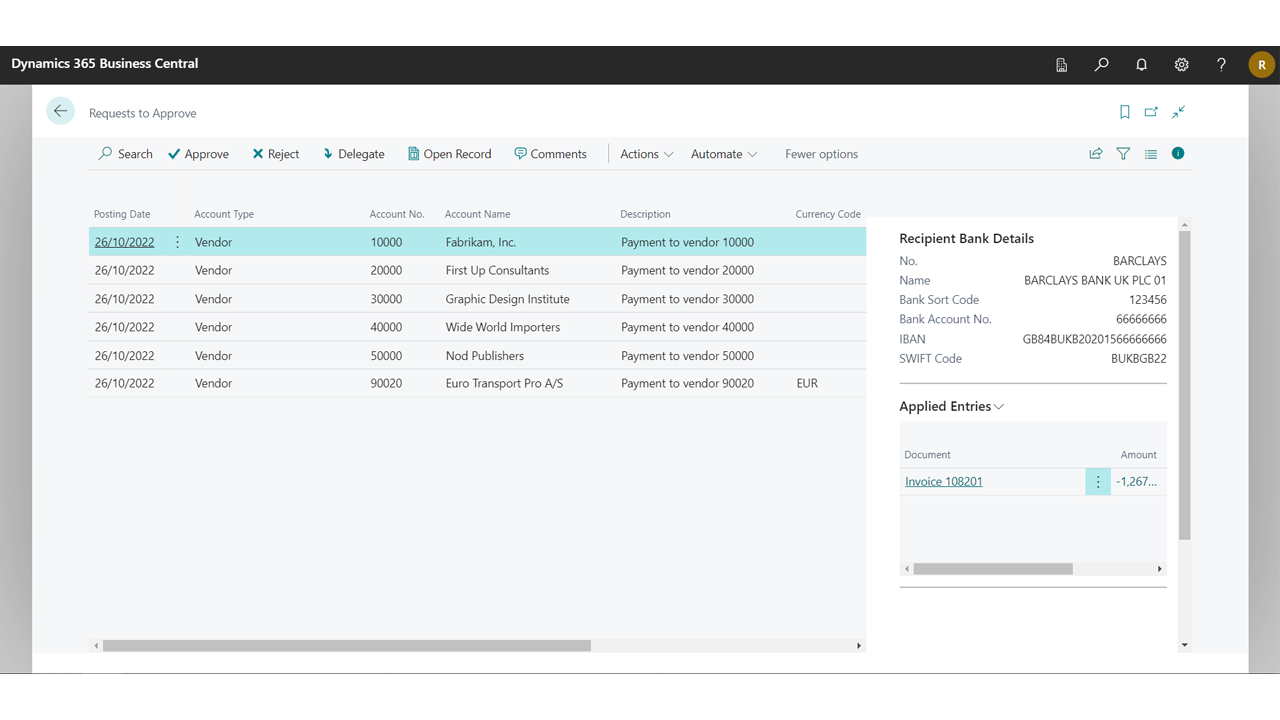1280x720 pixels.
Task: Click Payment to vendor 30000 description
Action: coord(687,299)
